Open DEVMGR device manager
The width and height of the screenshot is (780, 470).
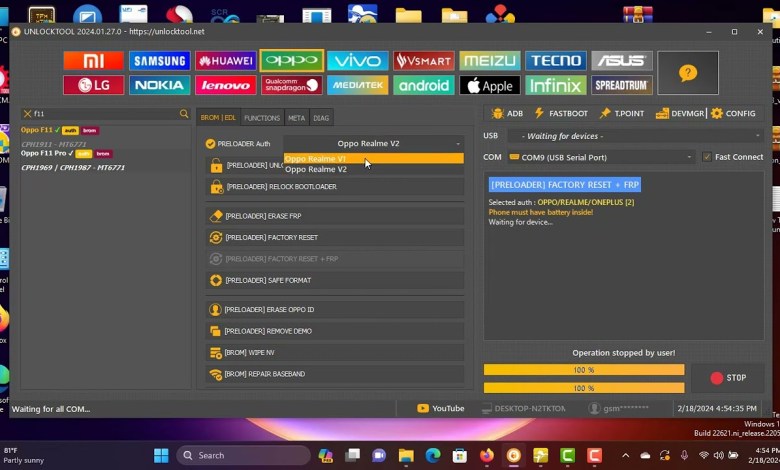point(680,113)
